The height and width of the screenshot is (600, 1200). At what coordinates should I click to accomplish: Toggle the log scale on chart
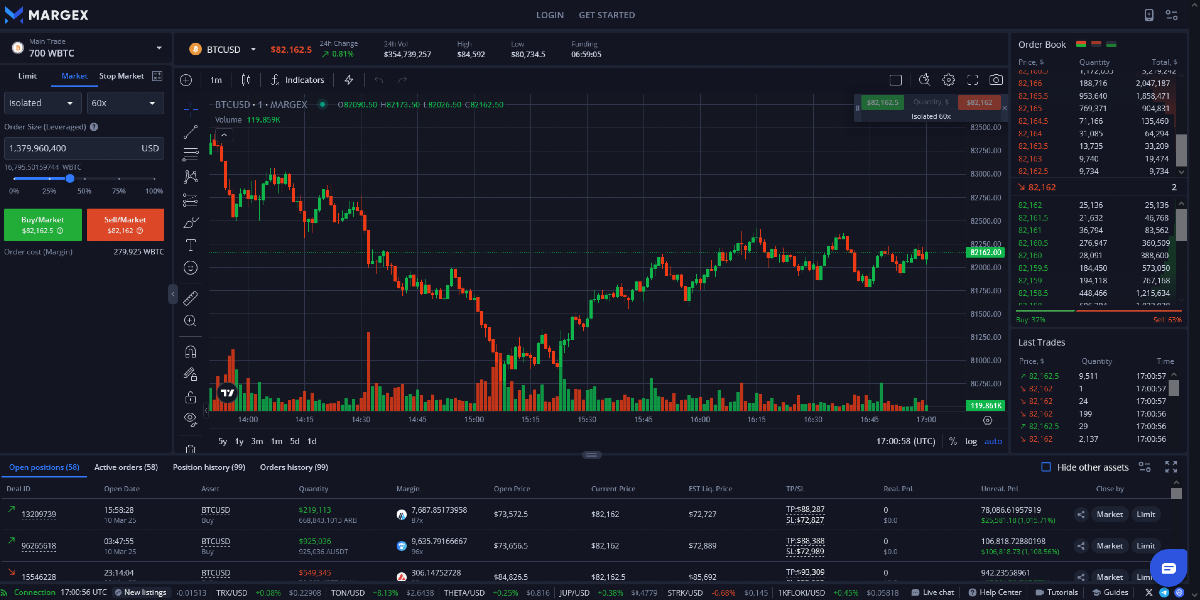pos(971,441)
